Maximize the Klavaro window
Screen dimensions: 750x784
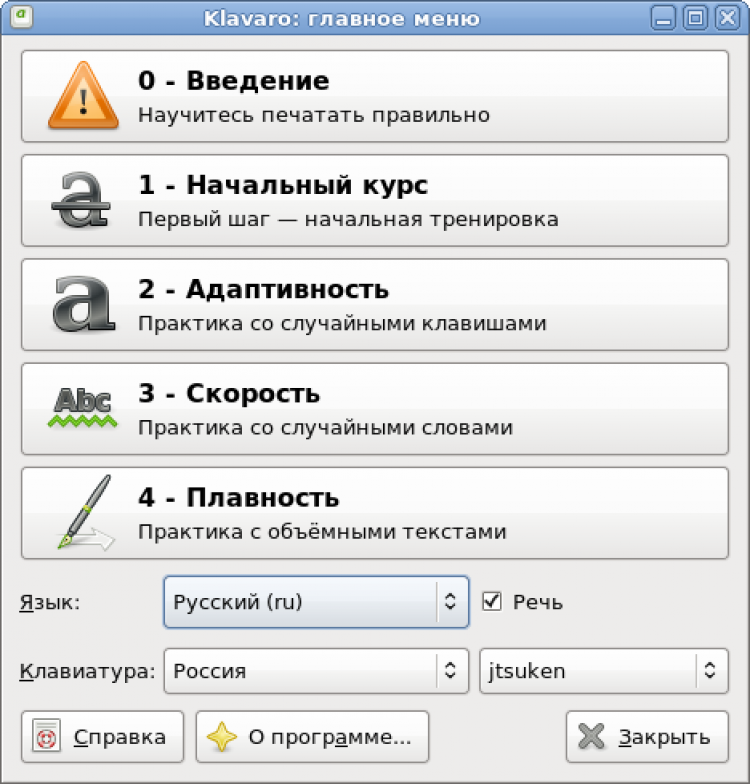tap(696, 18)
